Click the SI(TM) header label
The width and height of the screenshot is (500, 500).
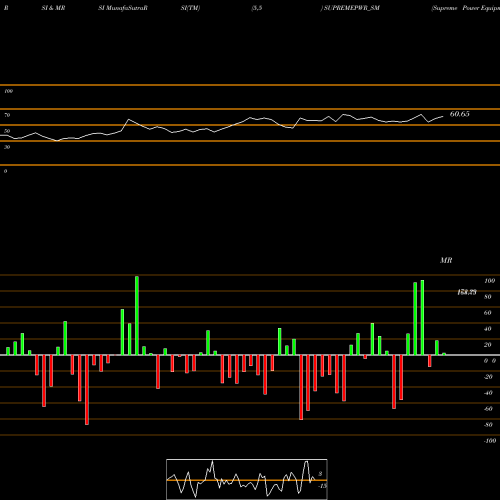pos(190,8)
